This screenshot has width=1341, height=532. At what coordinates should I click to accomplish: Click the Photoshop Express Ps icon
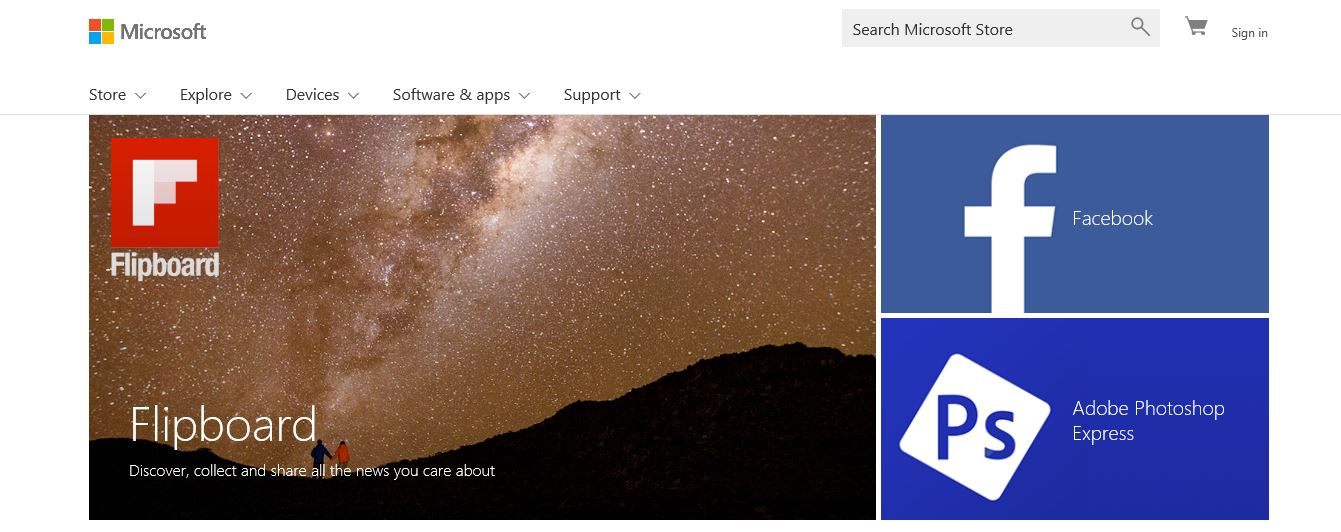click(974, 427)
